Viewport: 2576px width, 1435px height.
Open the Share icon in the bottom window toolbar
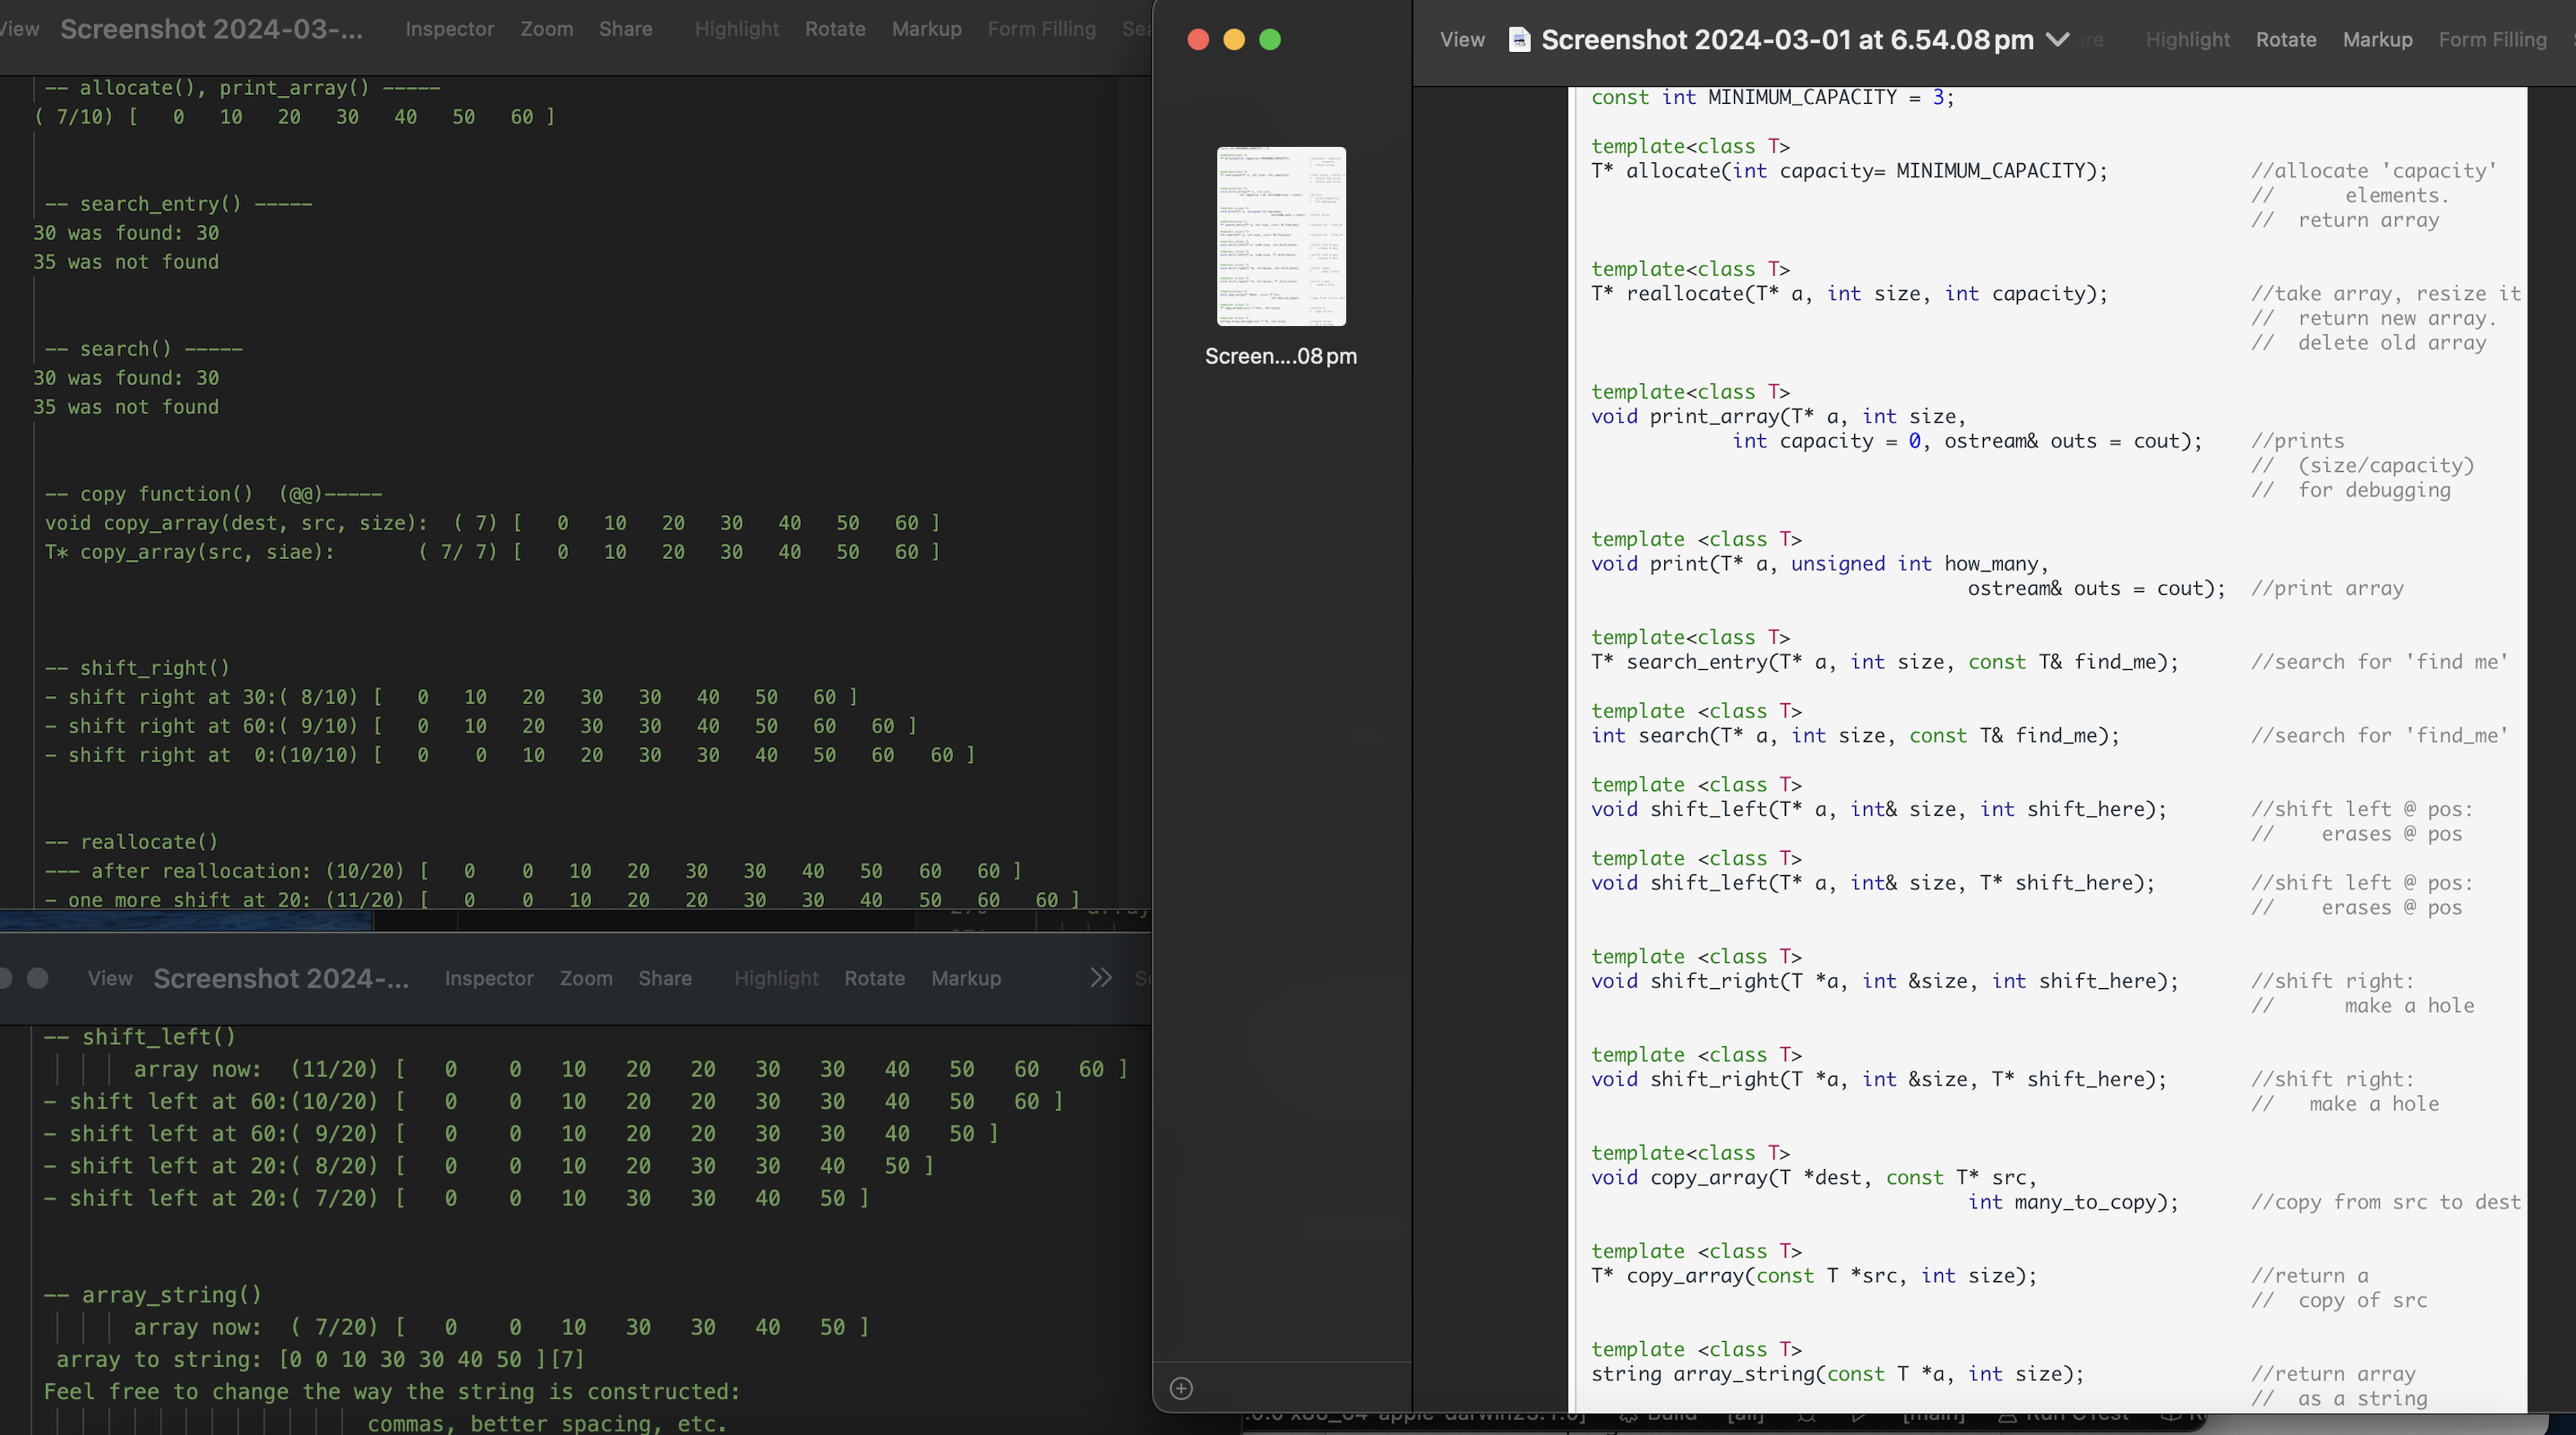(x=665, y=978)
